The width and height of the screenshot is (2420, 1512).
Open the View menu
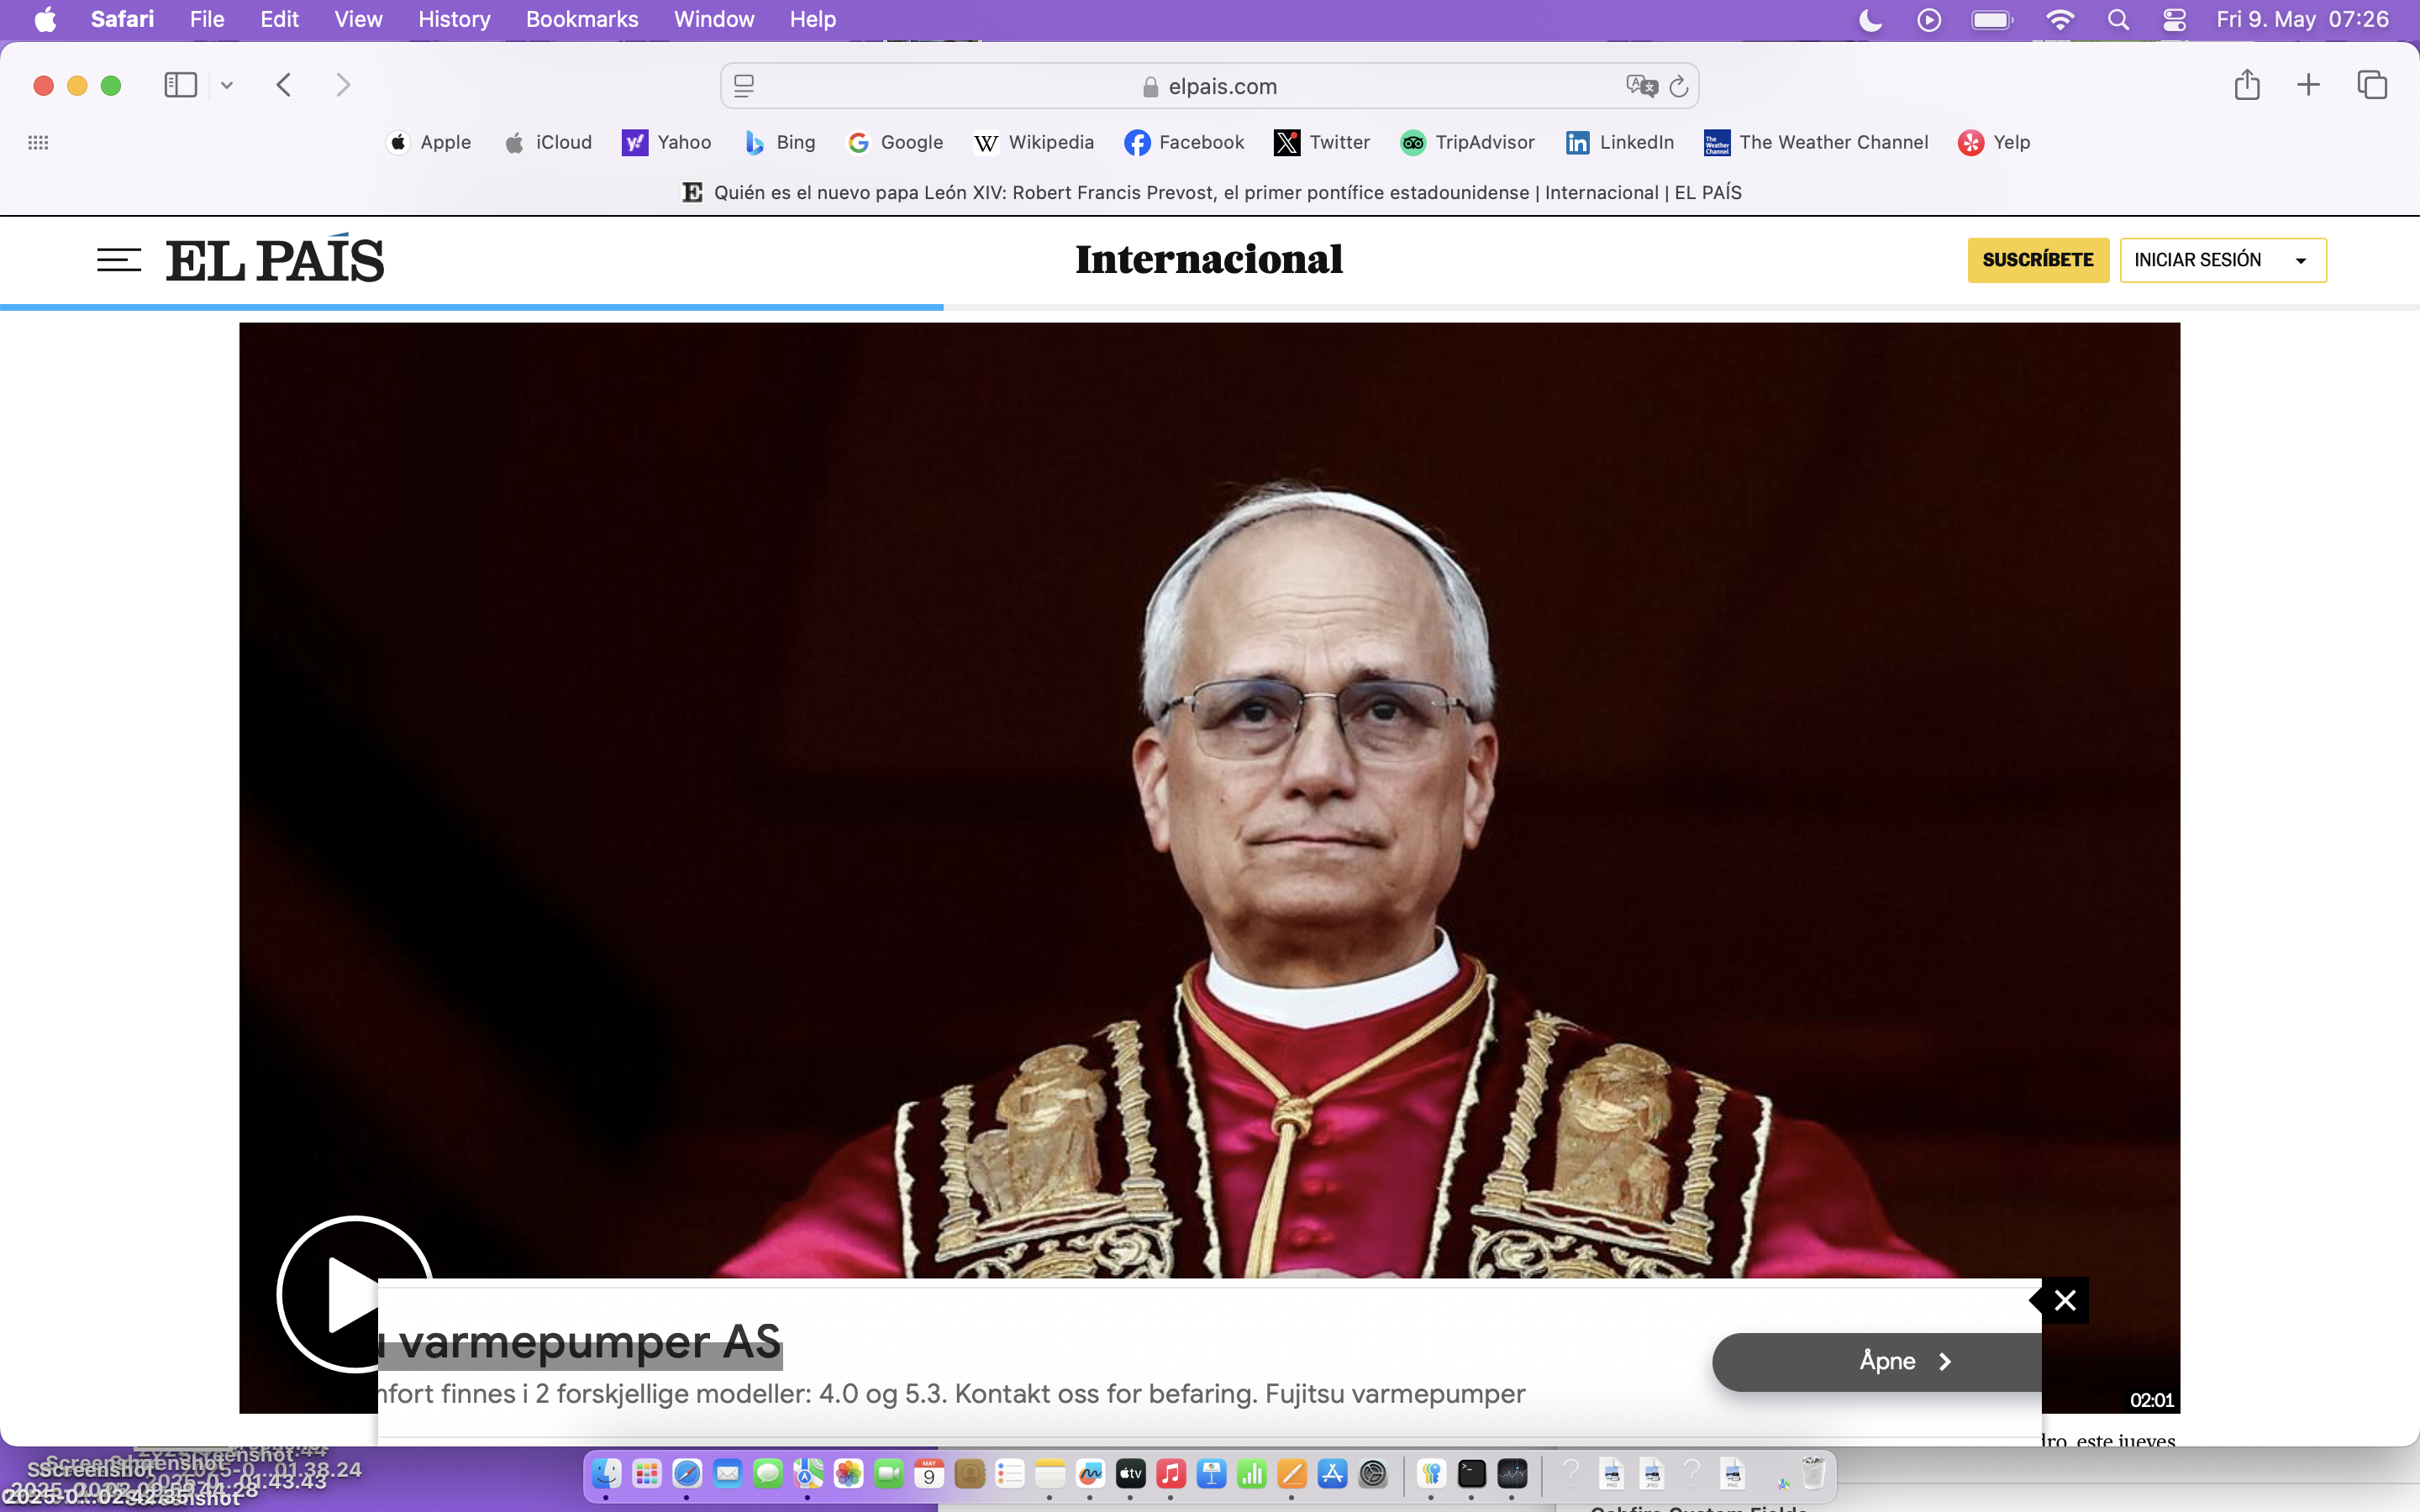(x=358, y=19)
